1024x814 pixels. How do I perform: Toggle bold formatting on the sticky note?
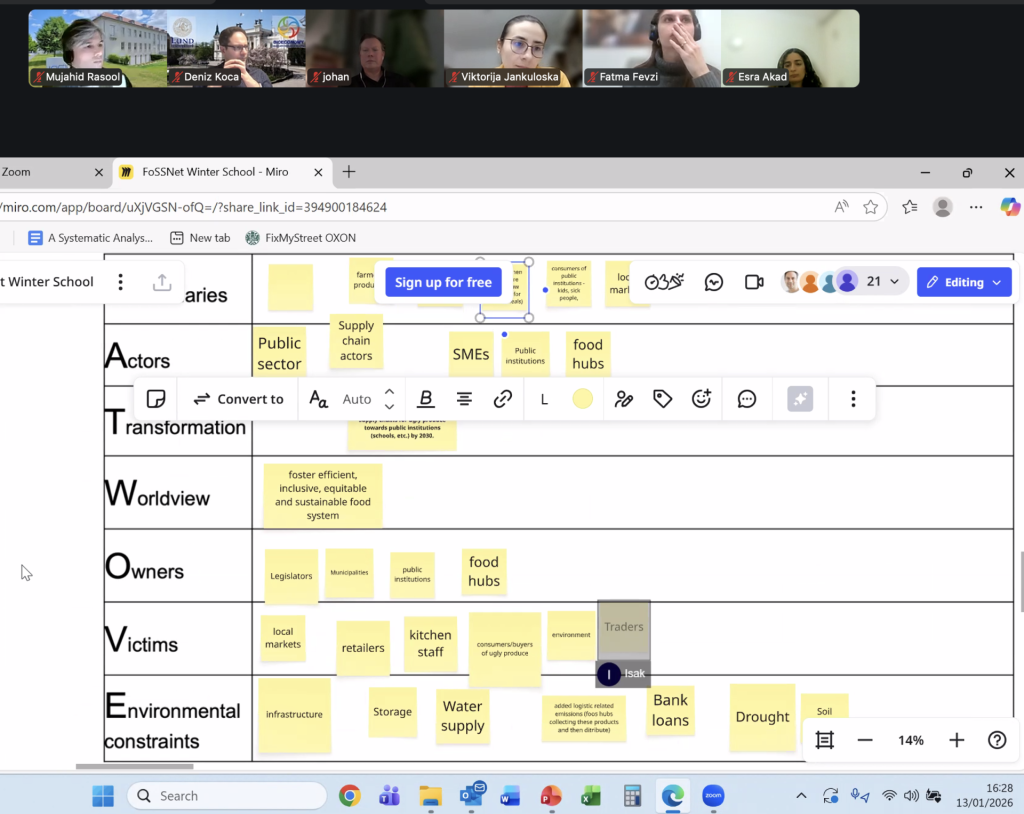click(426, 399)
